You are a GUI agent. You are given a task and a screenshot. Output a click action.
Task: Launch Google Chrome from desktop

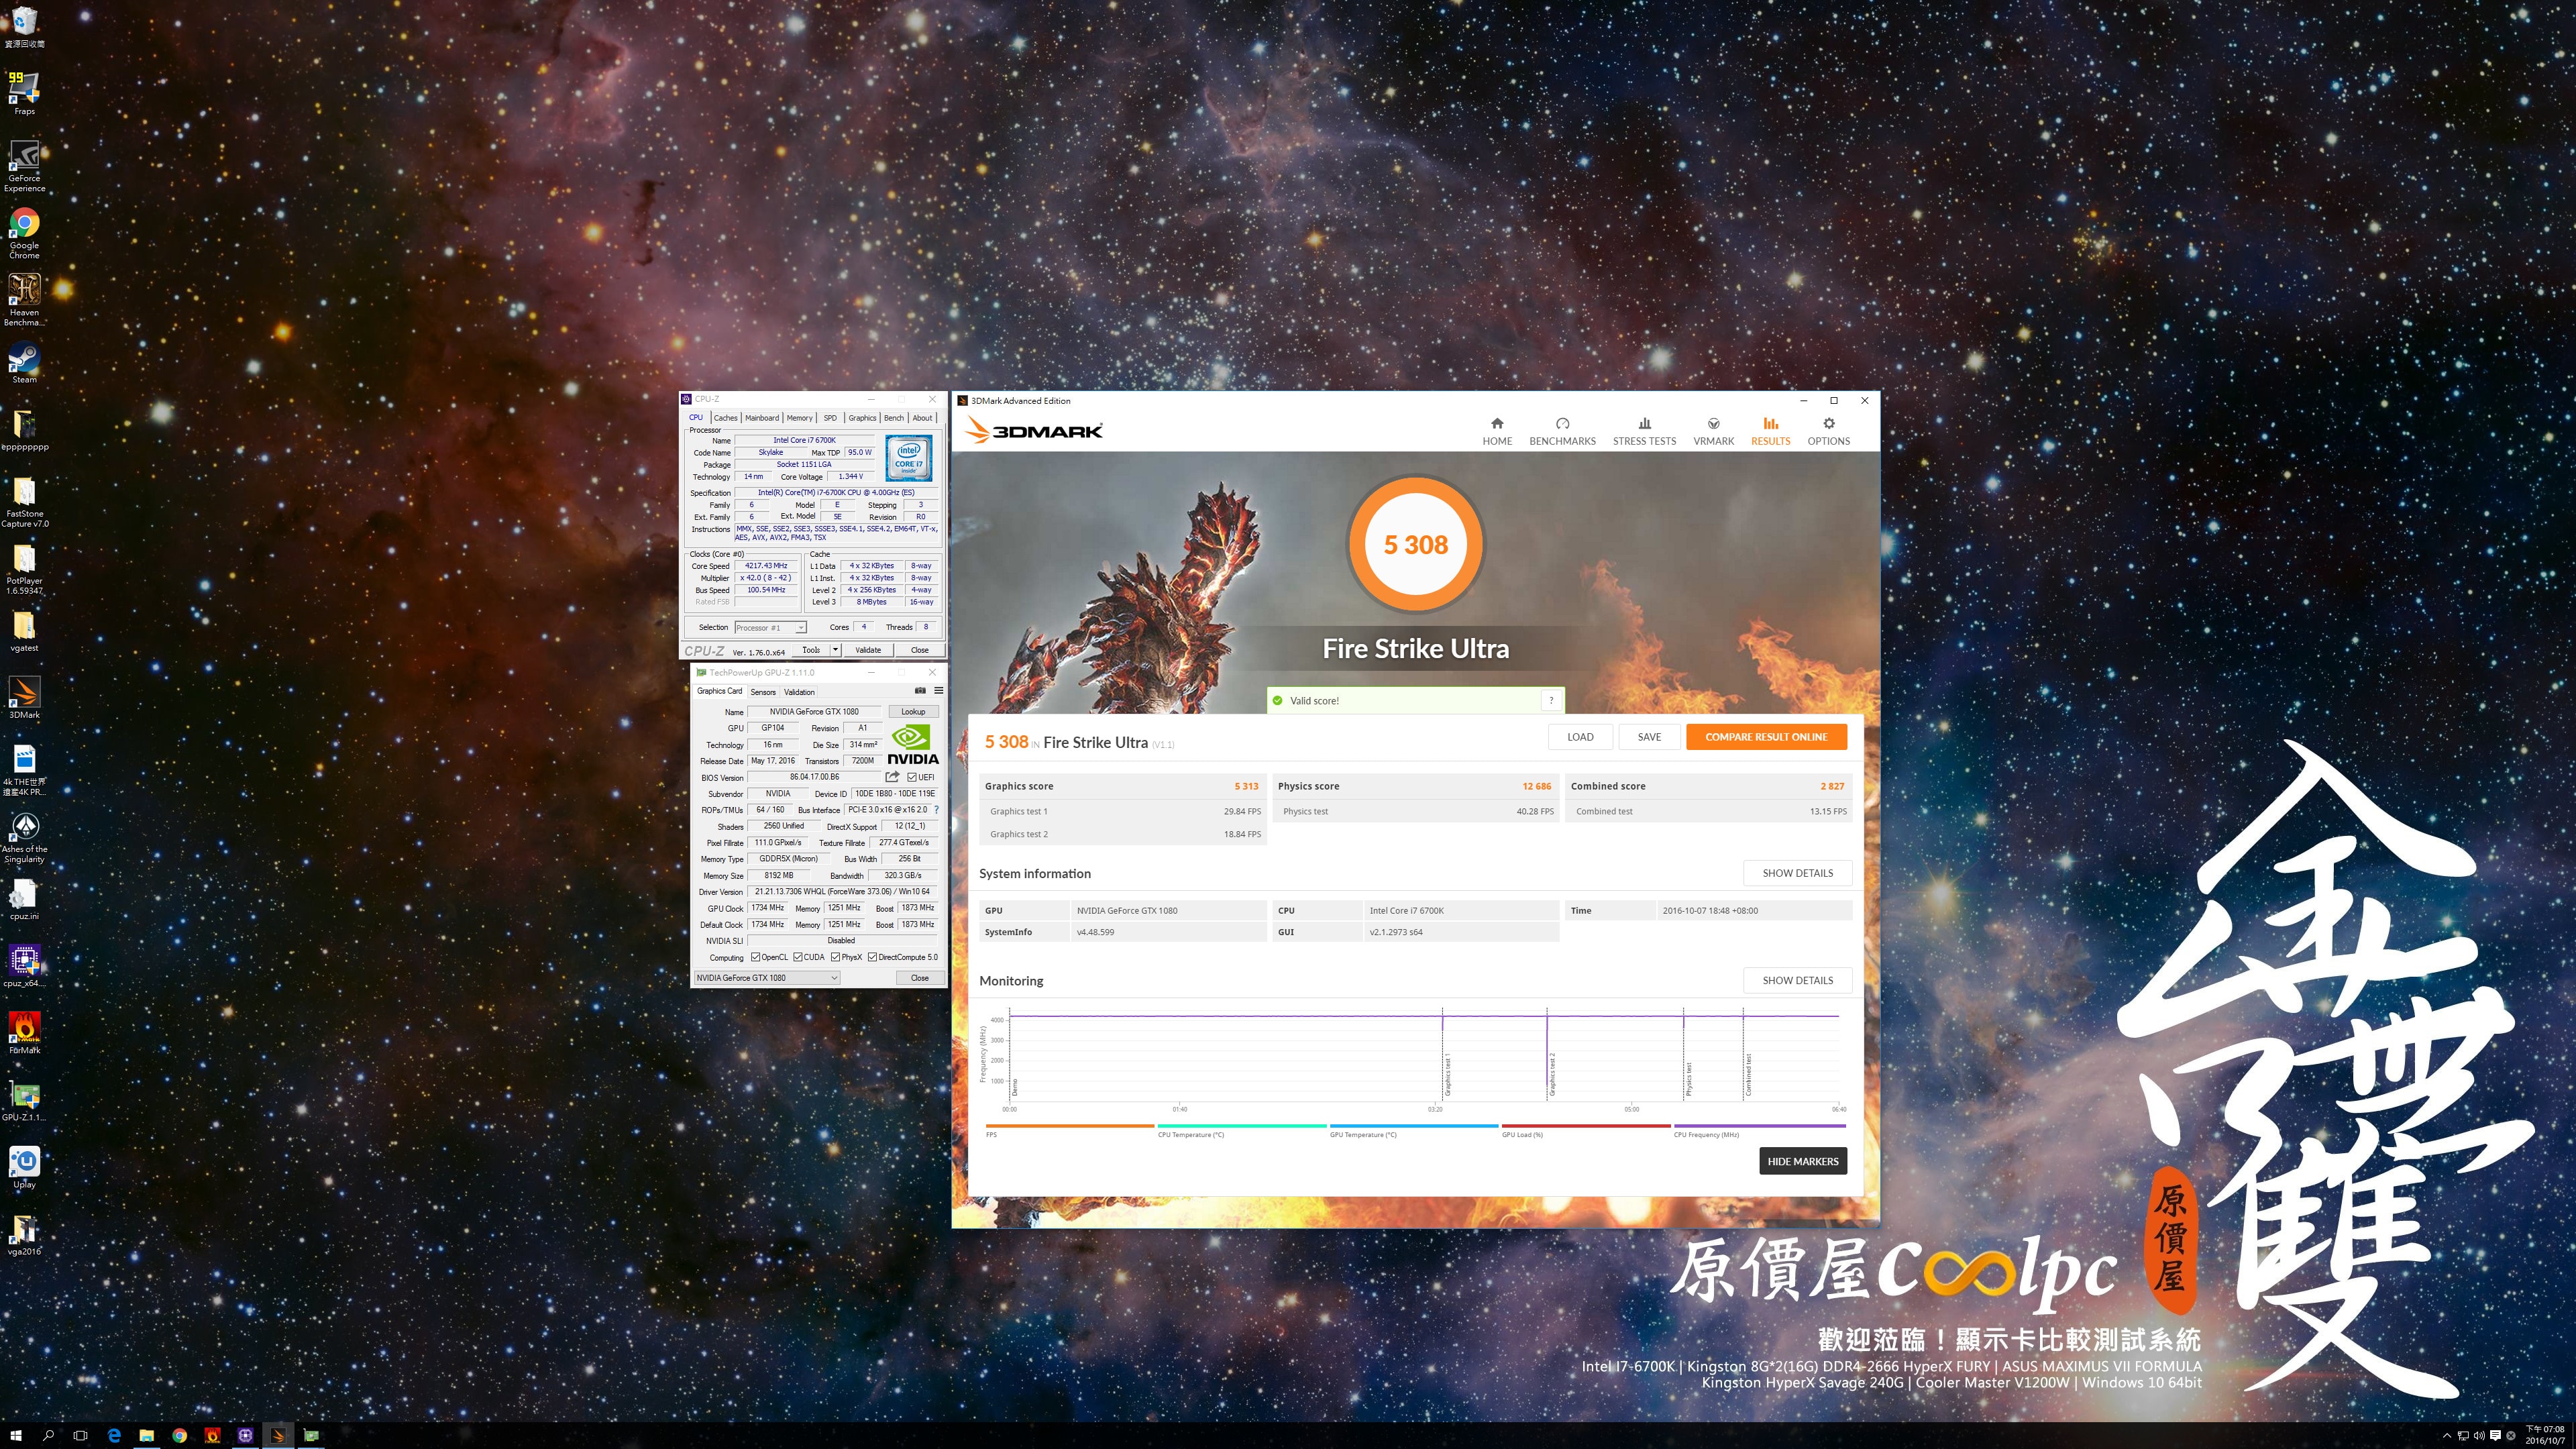point(24,233)
